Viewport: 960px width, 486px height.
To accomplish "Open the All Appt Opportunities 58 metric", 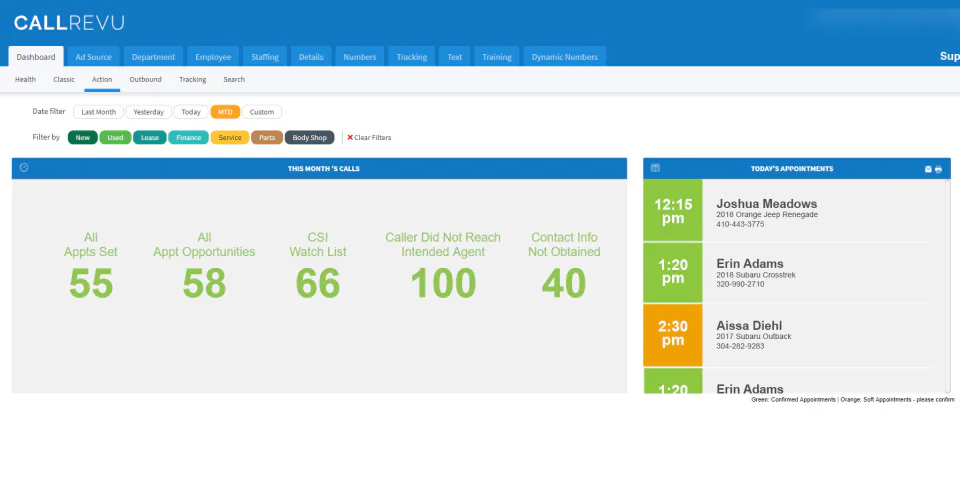I will coord(204,266).
